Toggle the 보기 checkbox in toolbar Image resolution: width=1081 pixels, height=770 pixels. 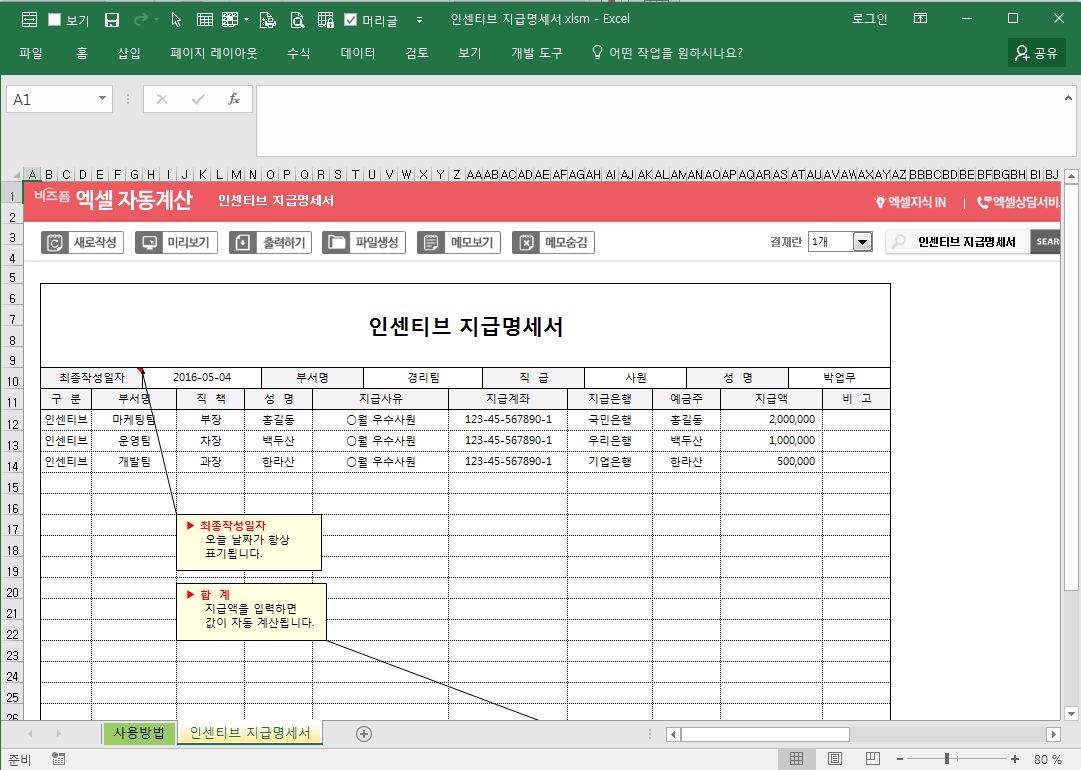pos(54,20)
